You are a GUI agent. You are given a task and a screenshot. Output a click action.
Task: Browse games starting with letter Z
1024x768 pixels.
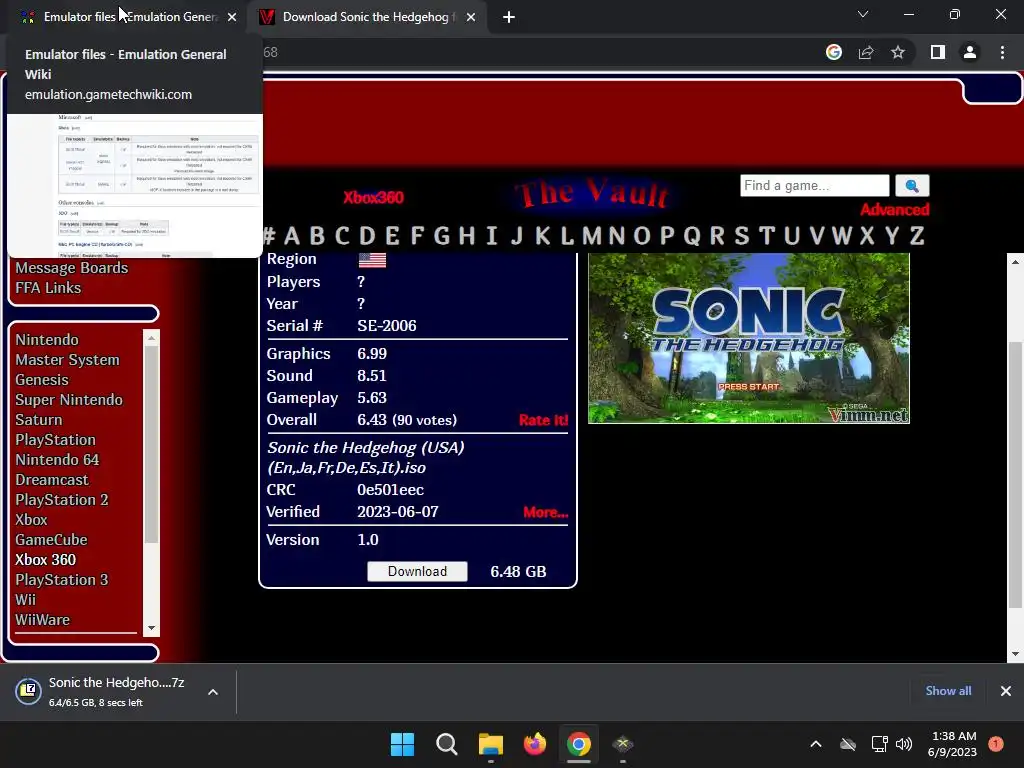[x=917, y=235]
